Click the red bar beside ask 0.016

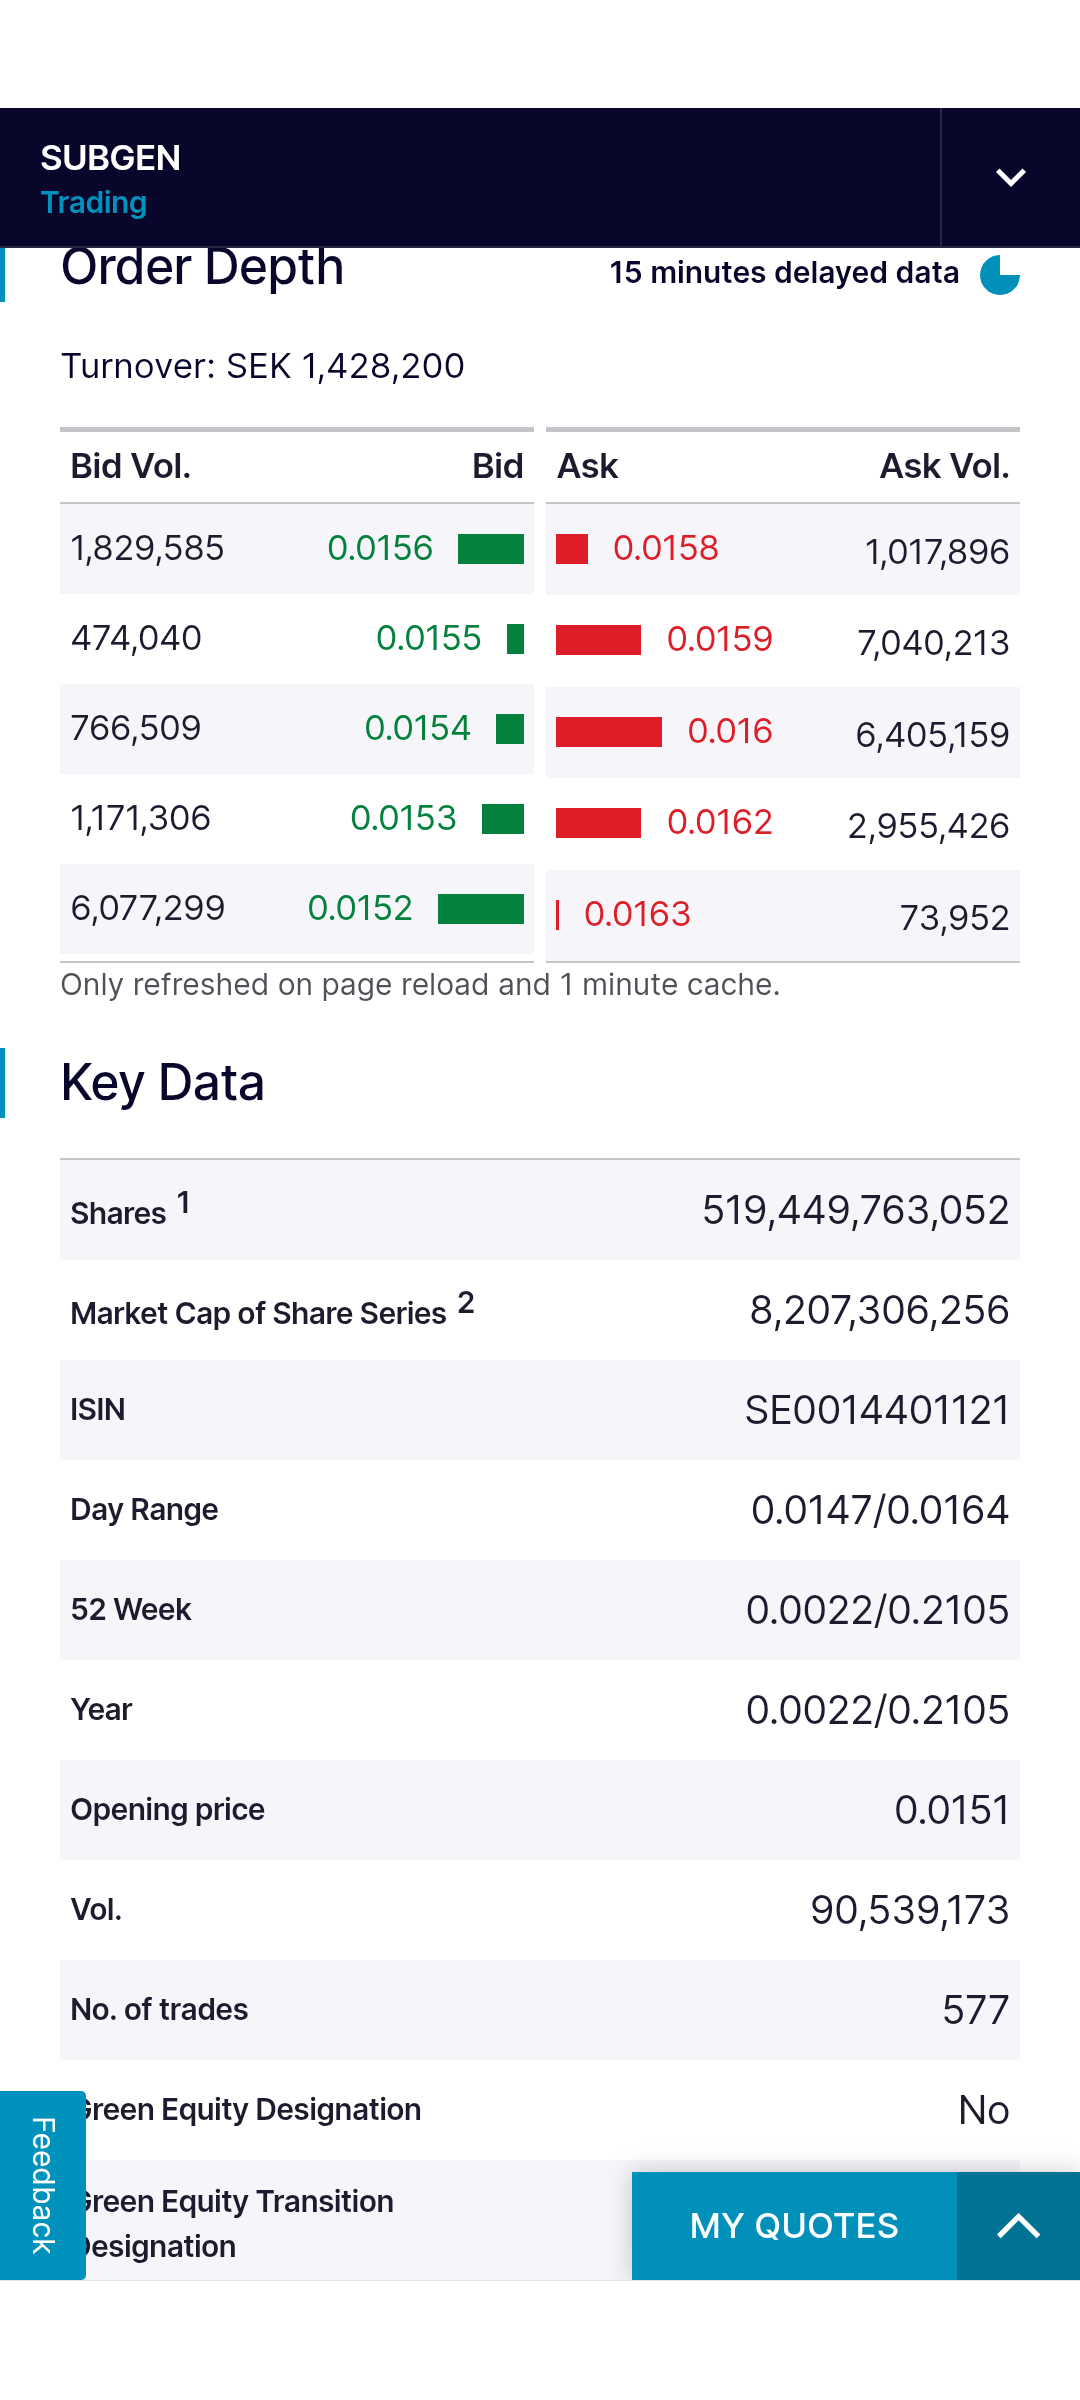[609, 732]
